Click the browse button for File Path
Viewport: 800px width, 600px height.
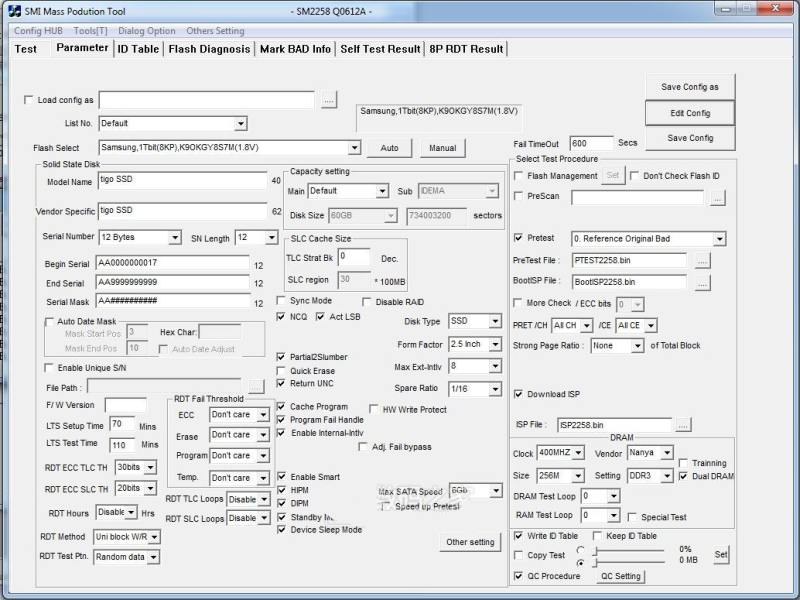pos(256,386)
